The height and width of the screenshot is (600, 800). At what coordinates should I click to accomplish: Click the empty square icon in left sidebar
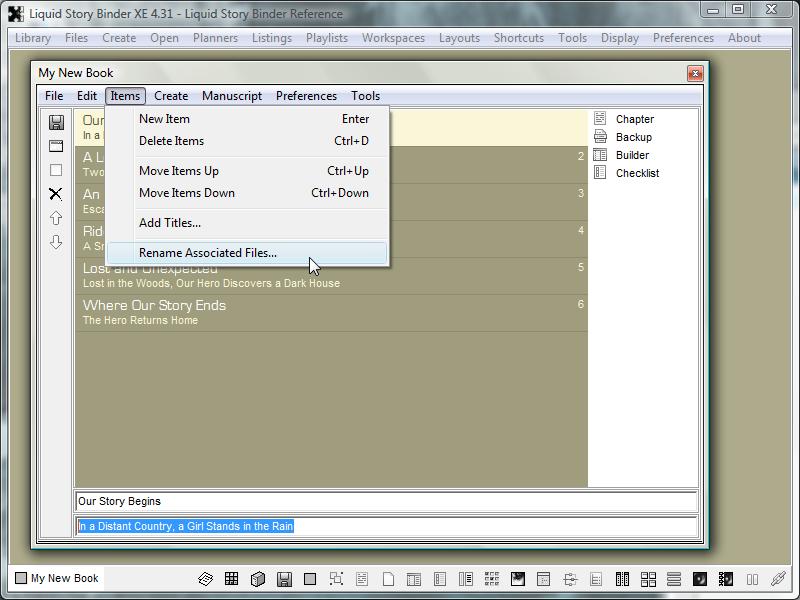pos(56,170)
